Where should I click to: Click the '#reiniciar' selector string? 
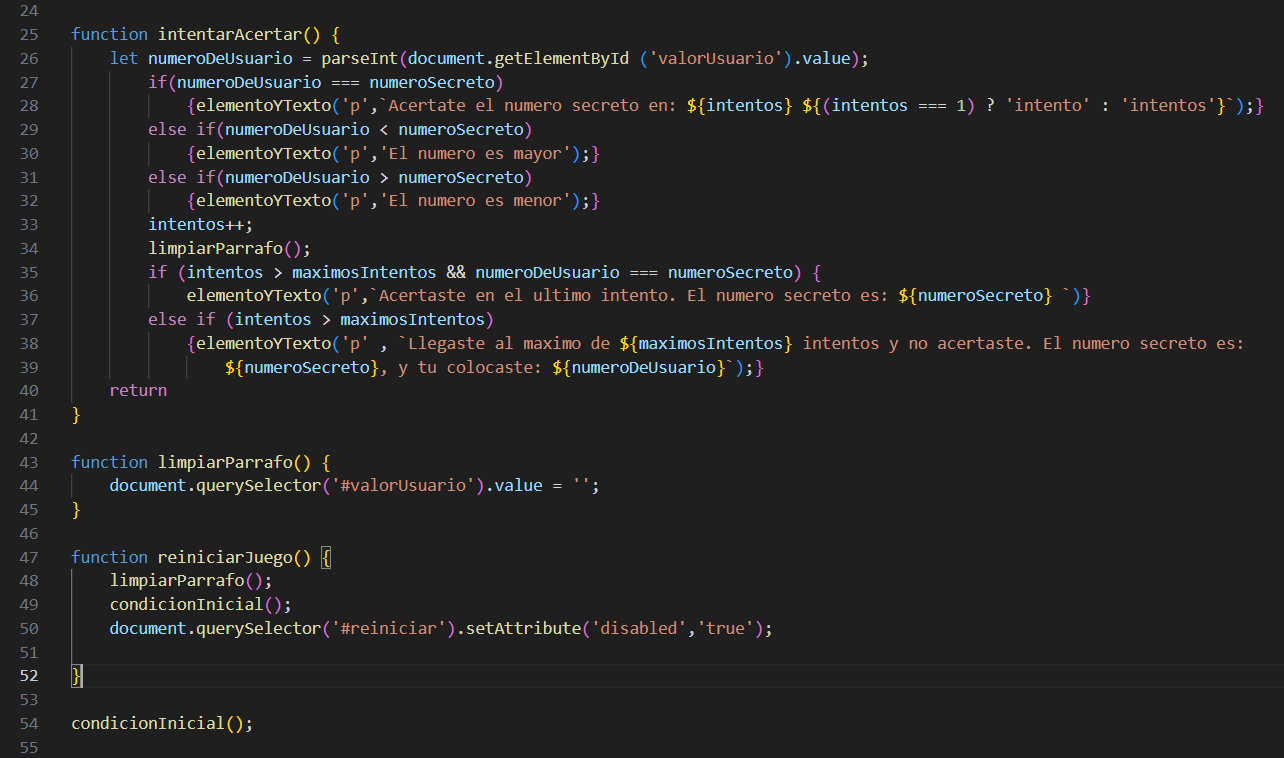point(388,628)
